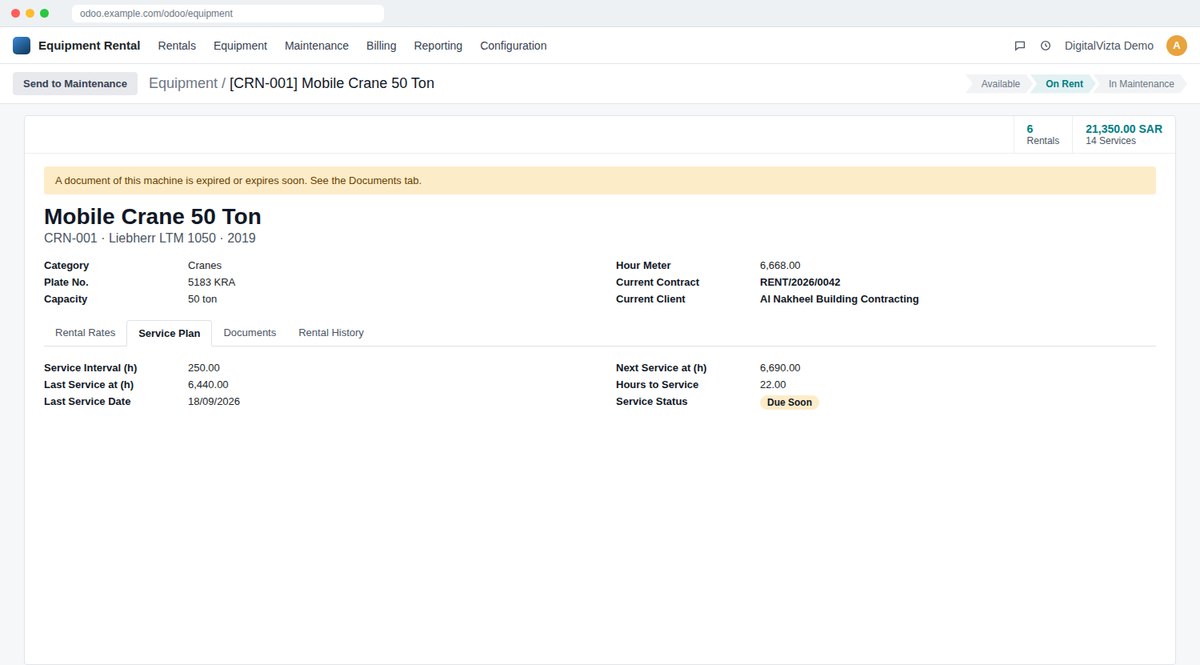Go back to Equipment breadcrumb
Image resolution: width=1200 pixels, height=665 pixels.
(183, 84)
